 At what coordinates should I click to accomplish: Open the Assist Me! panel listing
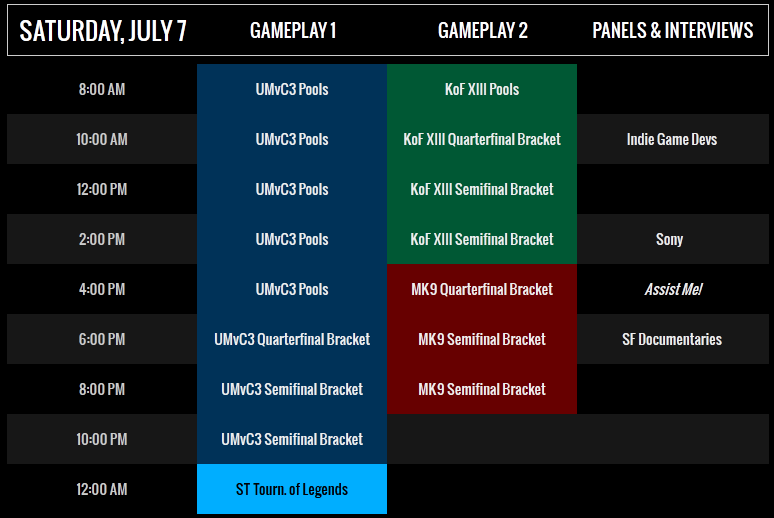point(673,289)
